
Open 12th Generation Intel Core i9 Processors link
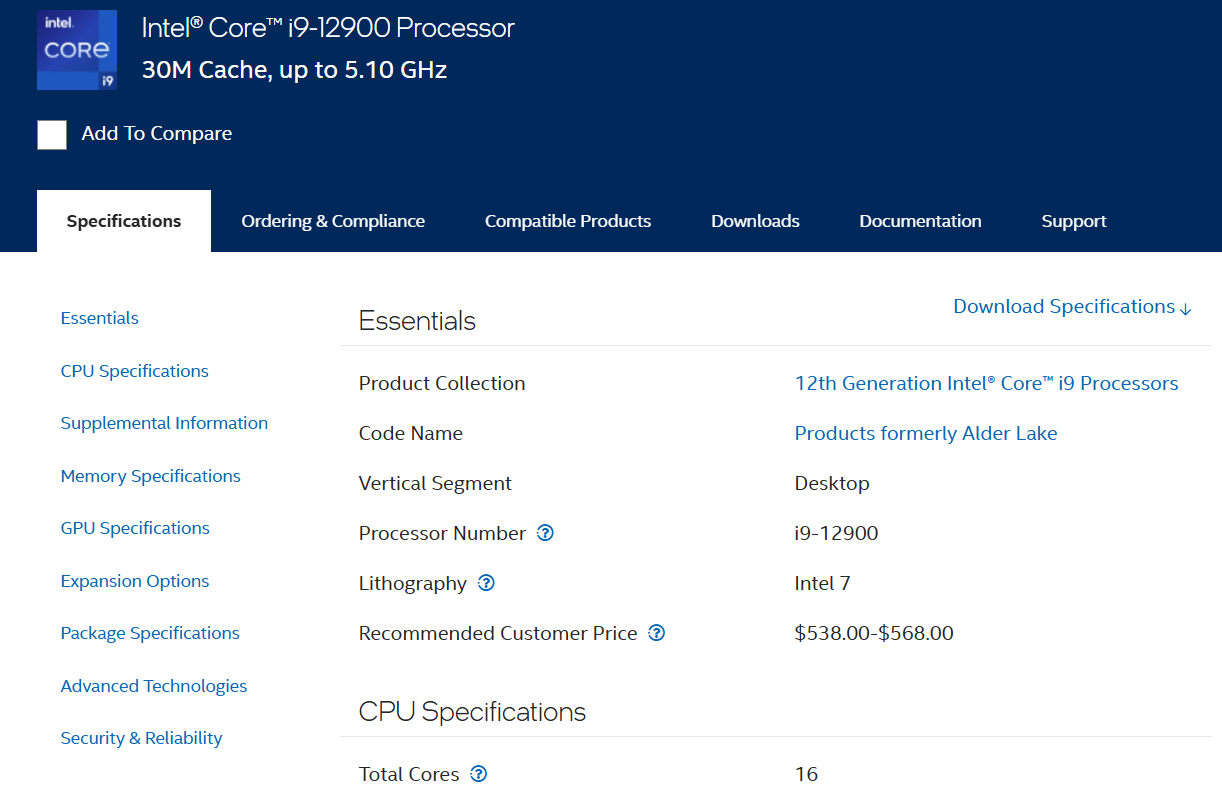tap(986, 383)
